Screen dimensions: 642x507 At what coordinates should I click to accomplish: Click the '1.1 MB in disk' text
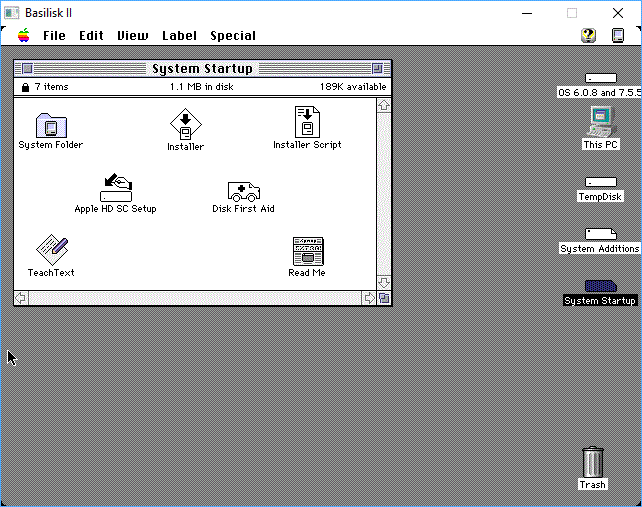pyautogui.click(x=201, y=87)
